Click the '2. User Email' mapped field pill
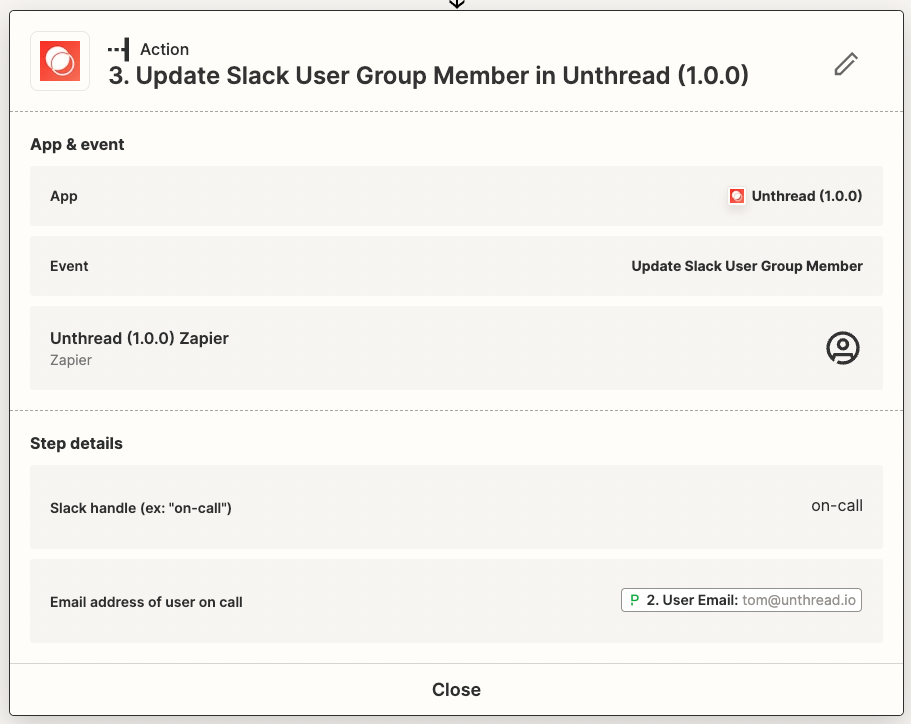The width and height of the screenshot is (911, 724). [741, 600]
